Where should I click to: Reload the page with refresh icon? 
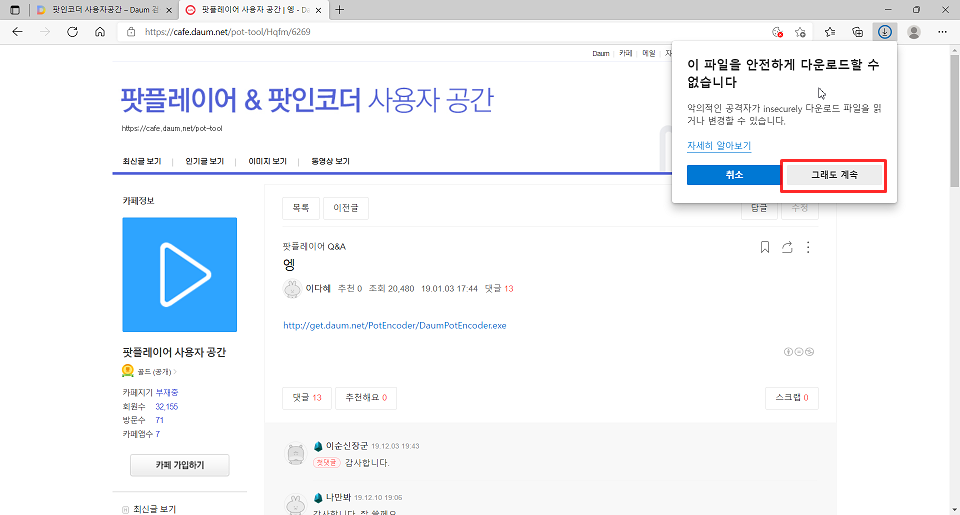(x=72, y=32)
